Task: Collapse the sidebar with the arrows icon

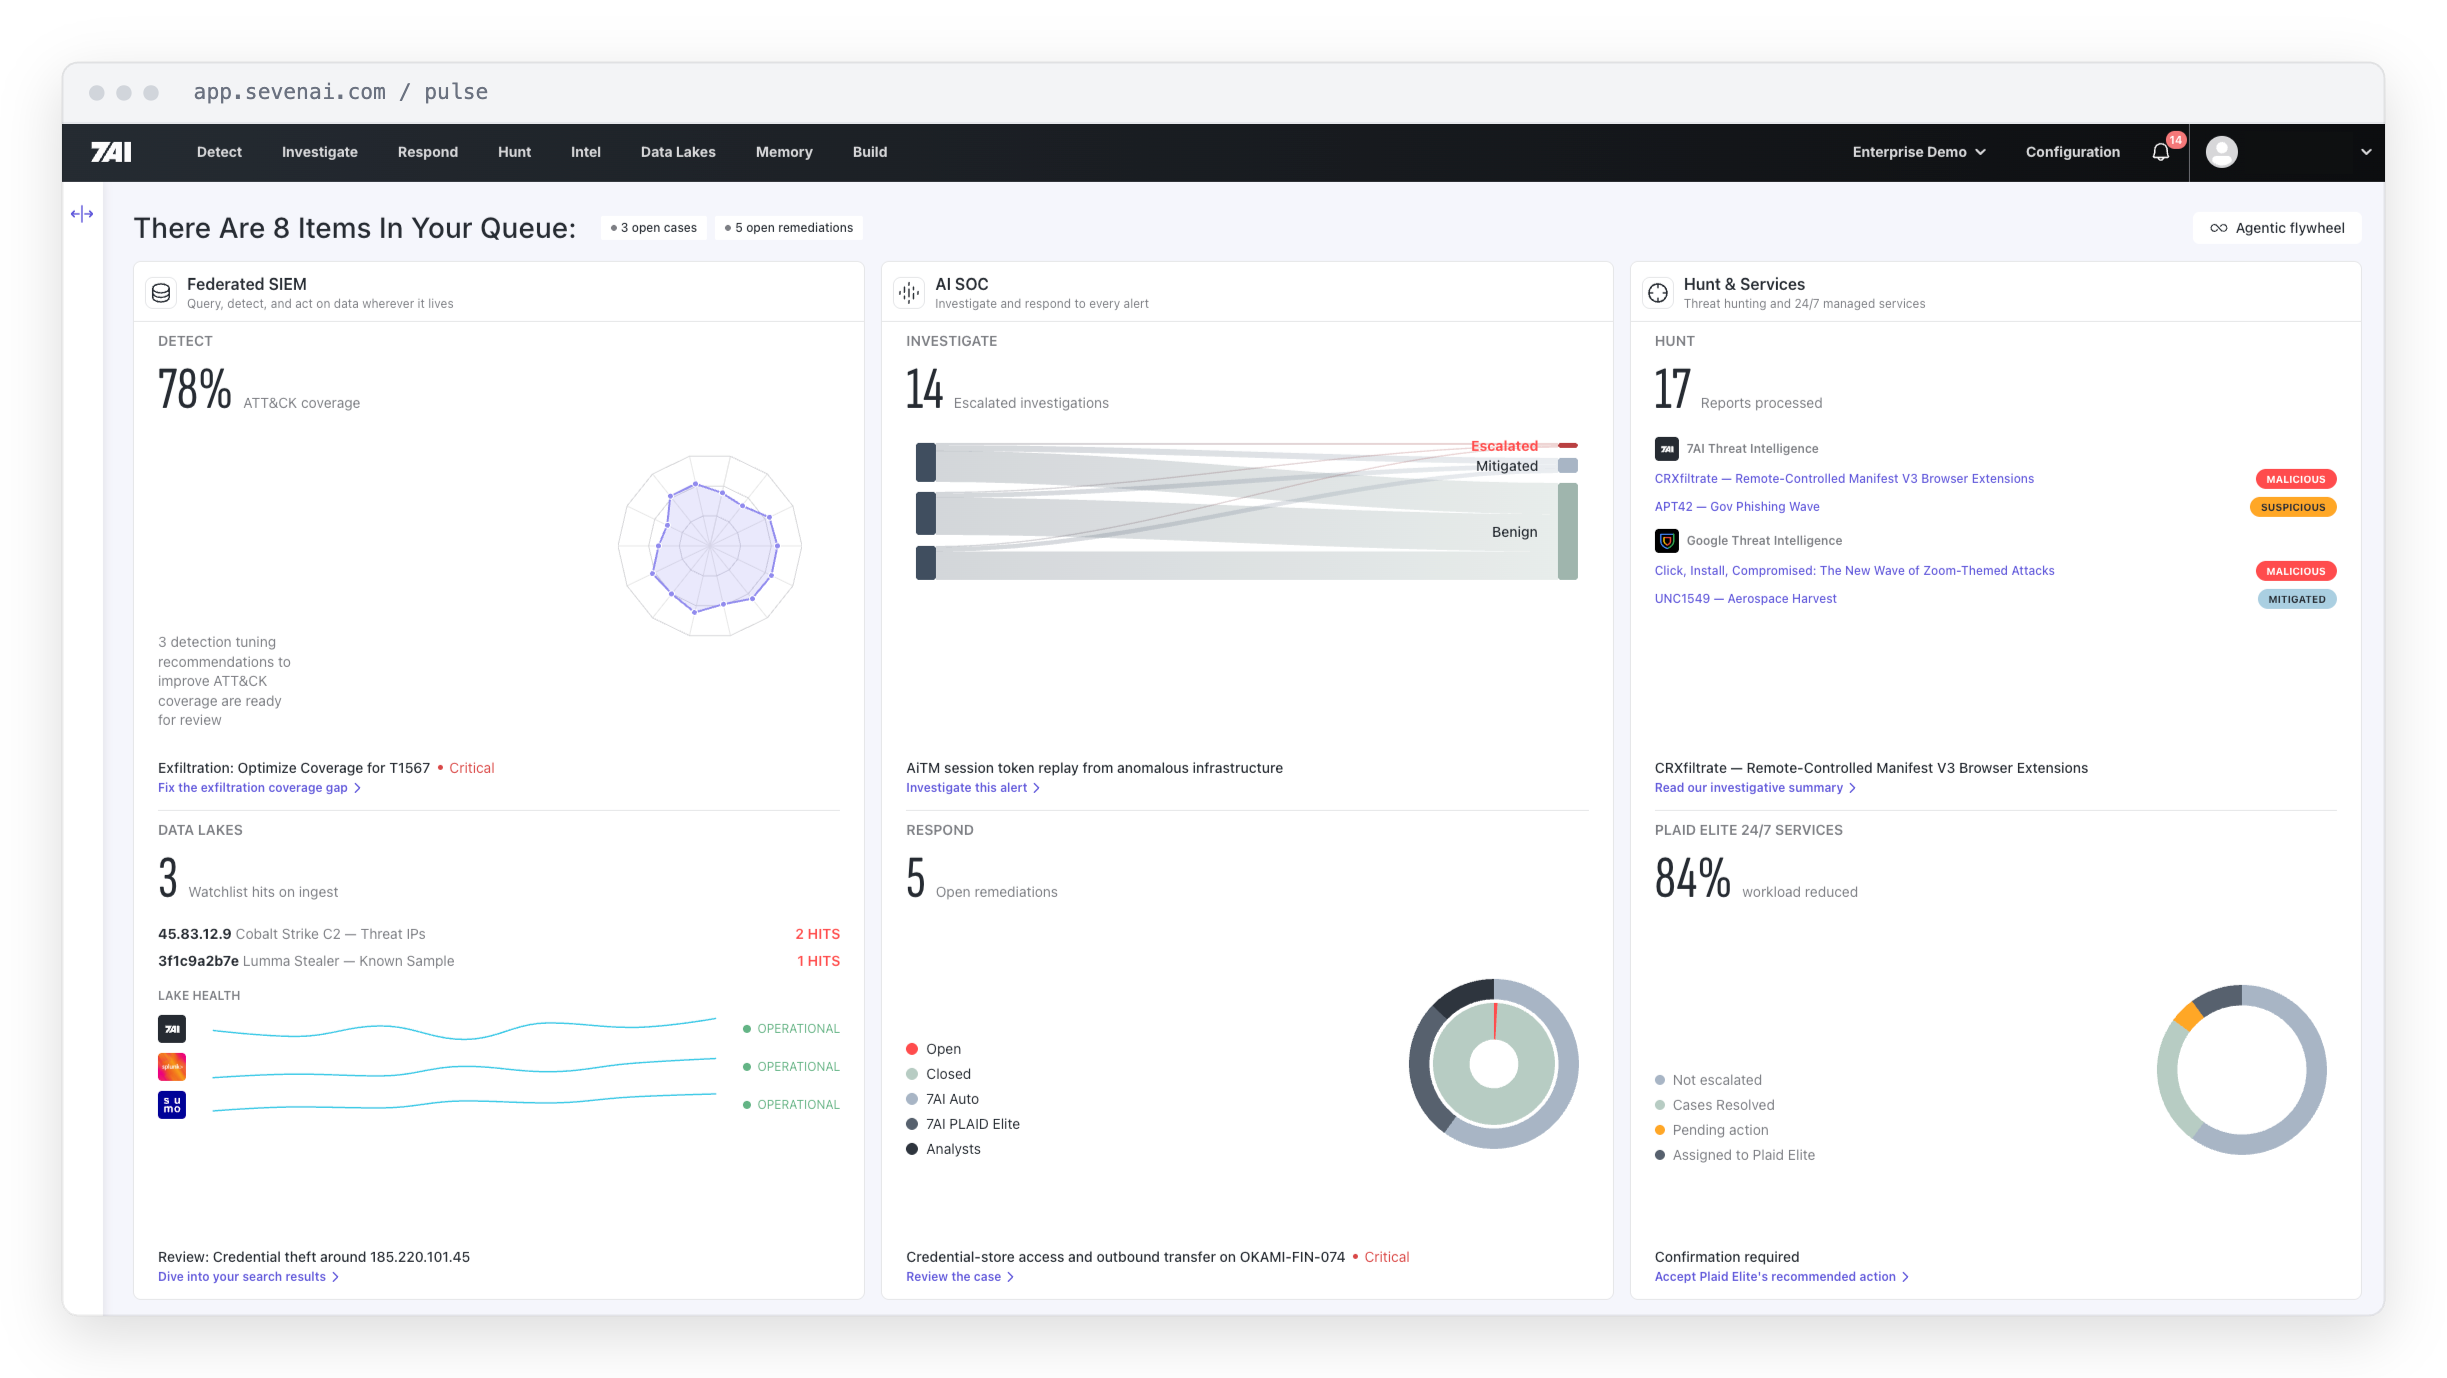Action: click(82, 214)
